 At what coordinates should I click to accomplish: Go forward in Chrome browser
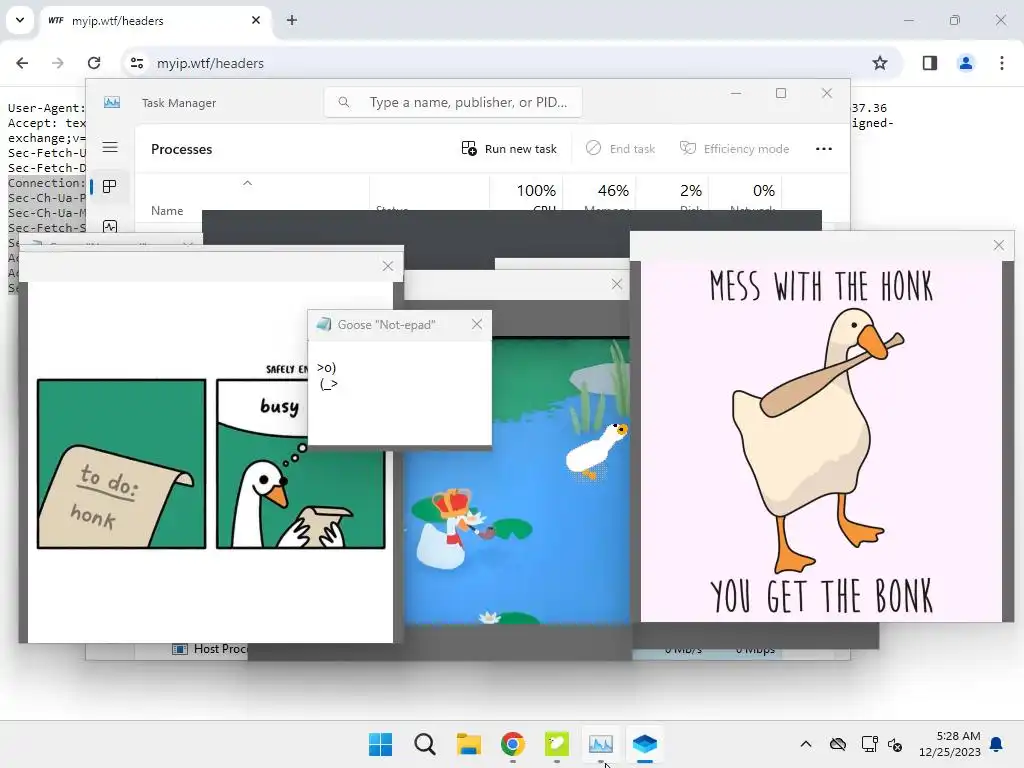tap(57, 63)
